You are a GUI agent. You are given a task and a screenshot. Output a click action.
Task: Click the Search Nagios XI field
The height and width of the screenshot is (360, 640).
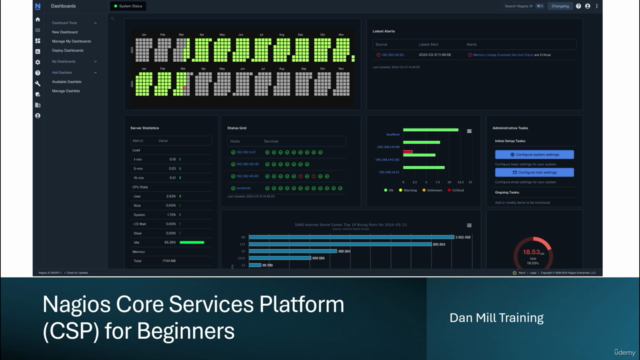[524, 6]
